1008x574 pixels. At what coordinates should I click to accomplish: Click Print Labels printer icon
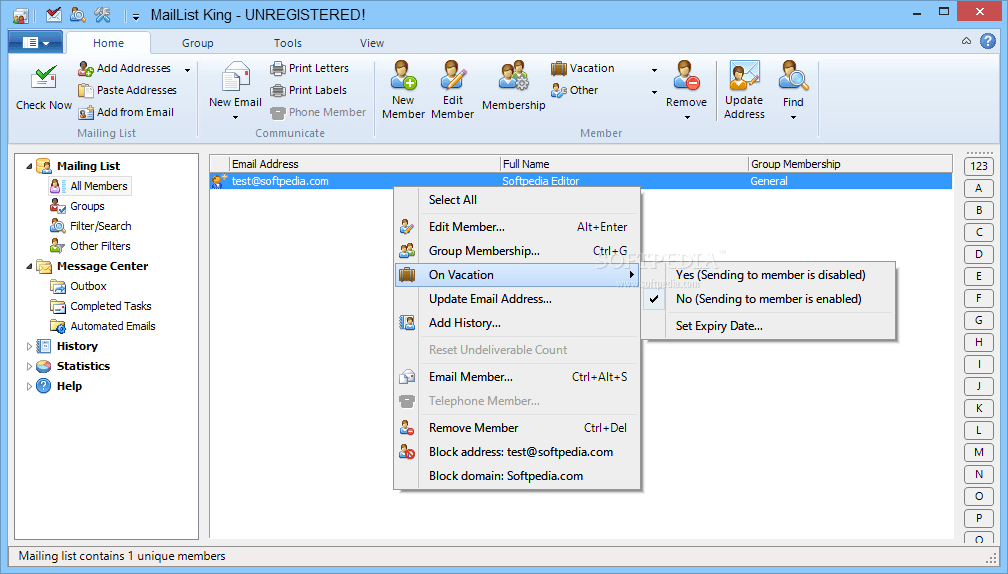pyautogui.click(x=278, y=91)
